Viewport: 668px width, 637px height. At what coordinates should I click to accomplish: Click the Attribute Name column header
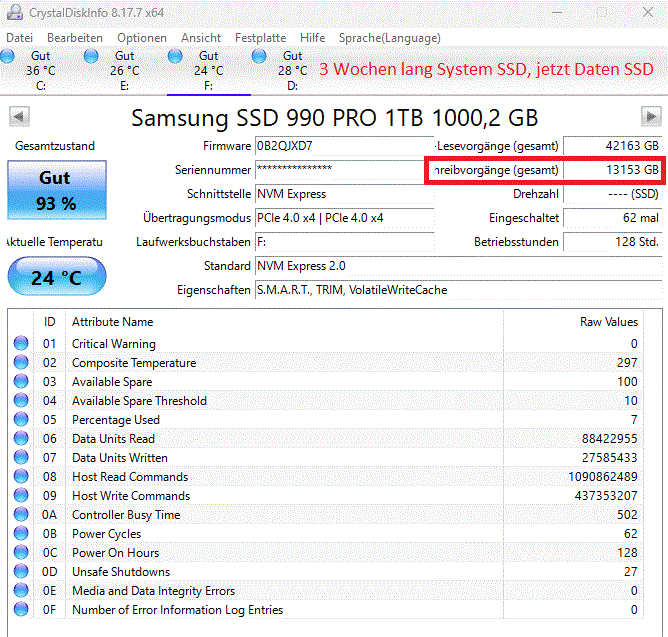112,322
